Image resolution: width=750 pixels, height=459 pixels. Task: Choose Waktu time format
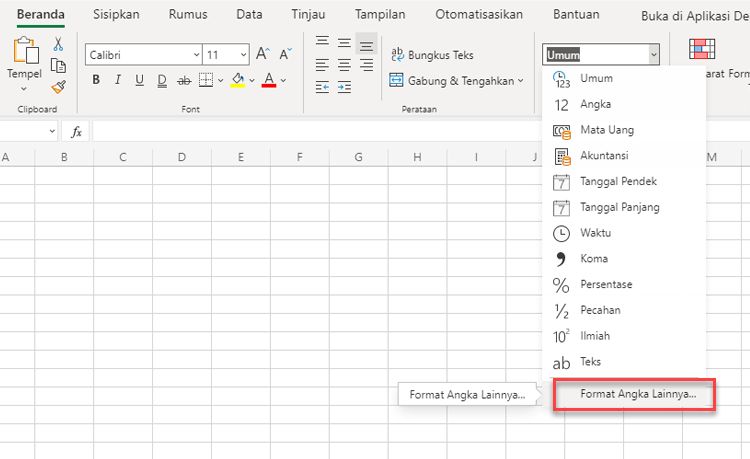click(624, 233)
